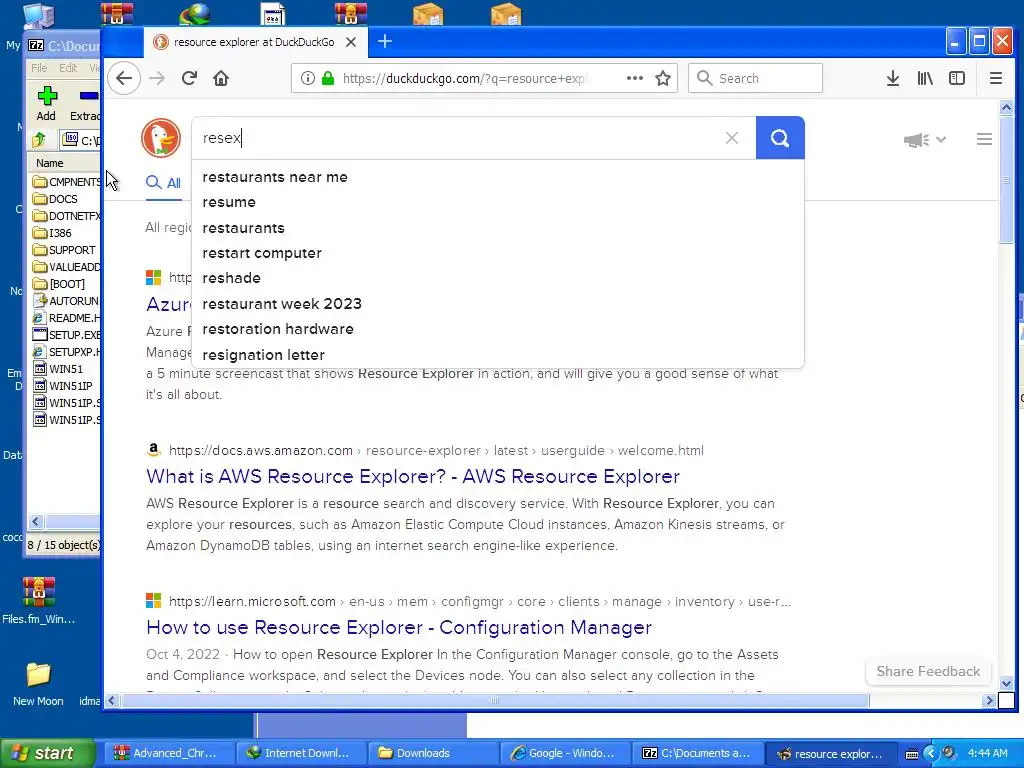Go up one folder in 7-Zip
The width and height of the screenshot is (1024, 768).
tap(39, 140)
